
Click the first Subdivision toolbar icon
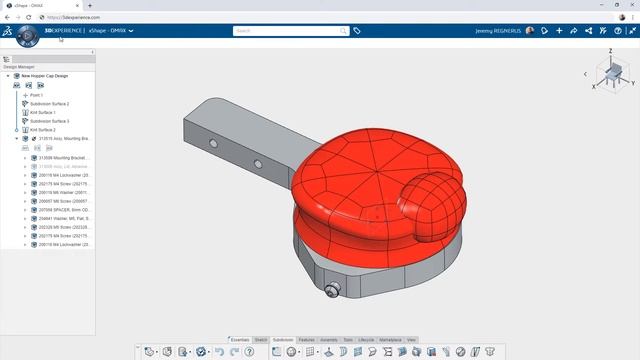276,351
